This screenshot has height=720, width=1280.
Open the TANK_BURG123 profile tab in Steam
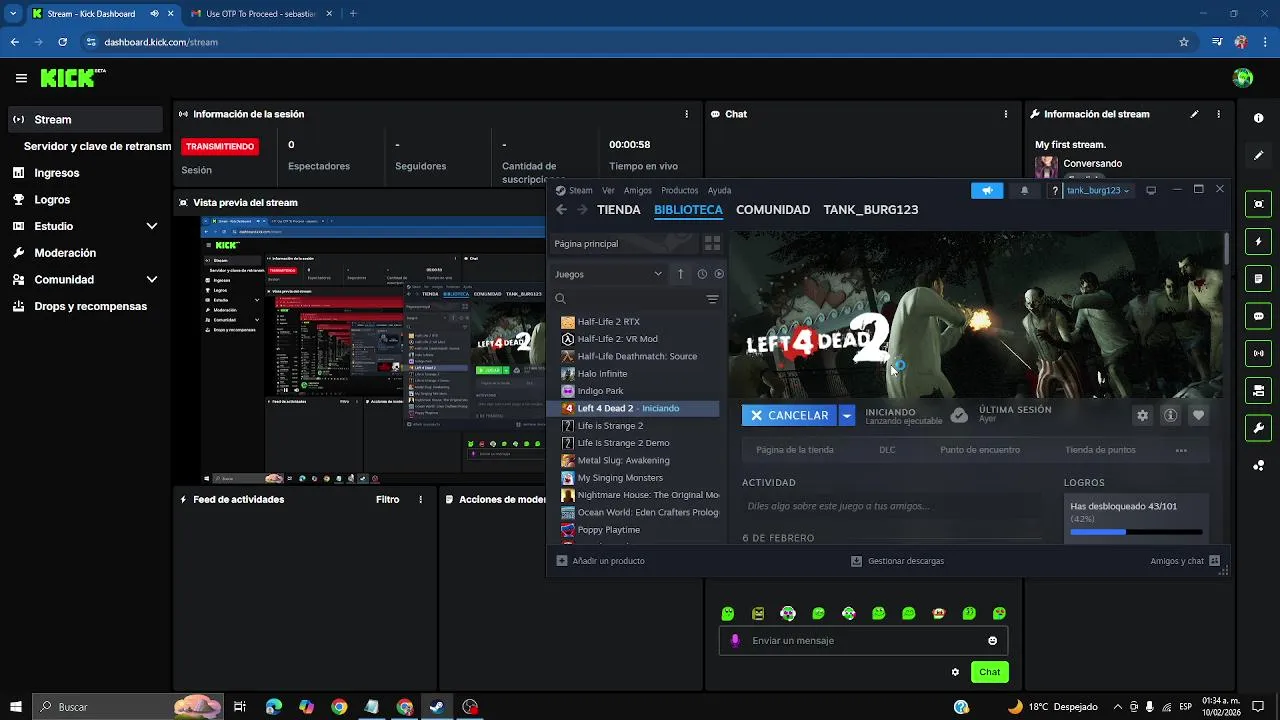(x=870, y=210)
